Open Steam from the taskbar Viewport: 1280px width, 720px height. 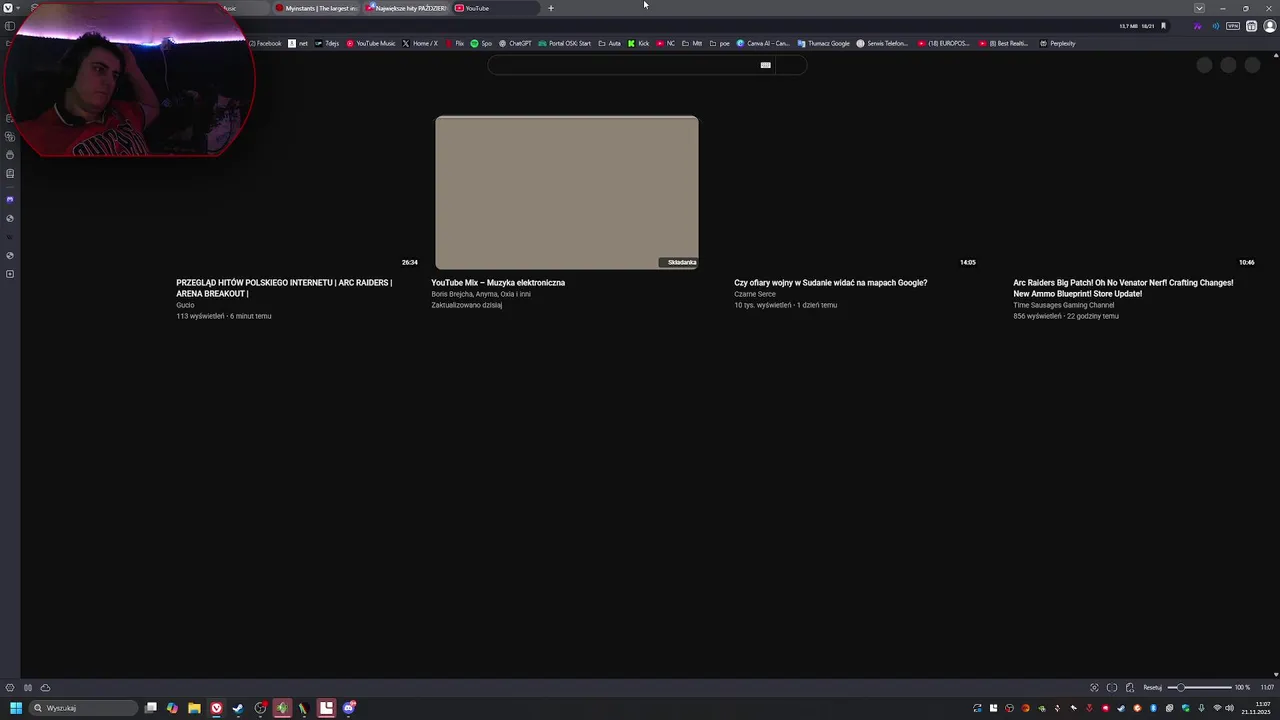point(238,708)
